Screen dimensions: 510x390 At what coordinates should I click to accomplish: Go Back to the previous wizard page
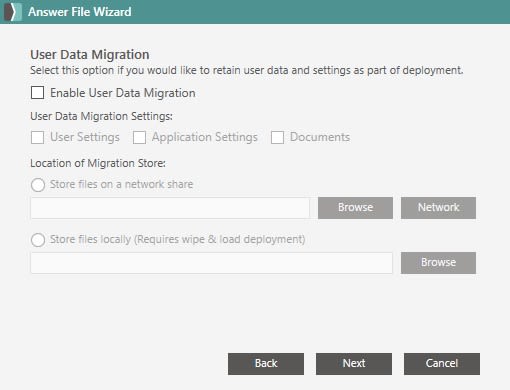pos(266,364)
